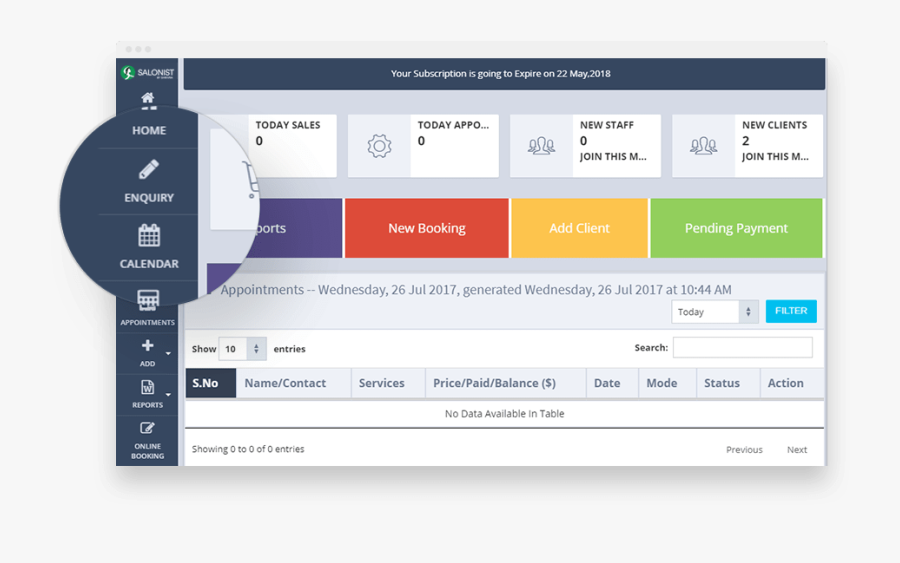Expand the Reports sidebar submenu arrow

click(168, 395)
